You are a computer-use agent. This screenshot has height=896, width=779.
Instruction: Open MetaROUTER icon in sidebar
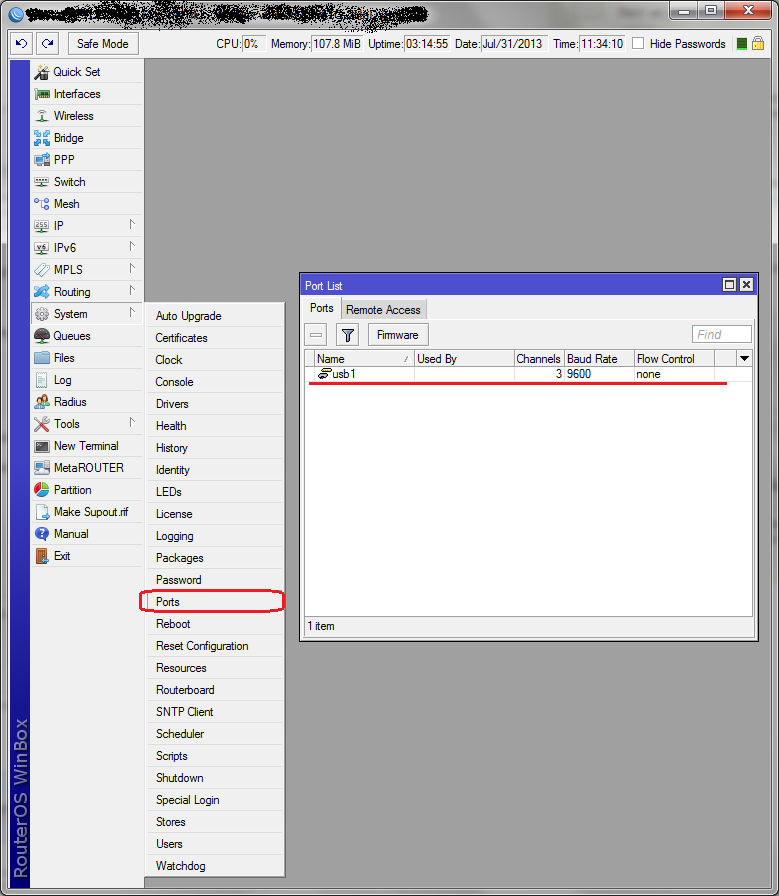pos(42,468)
